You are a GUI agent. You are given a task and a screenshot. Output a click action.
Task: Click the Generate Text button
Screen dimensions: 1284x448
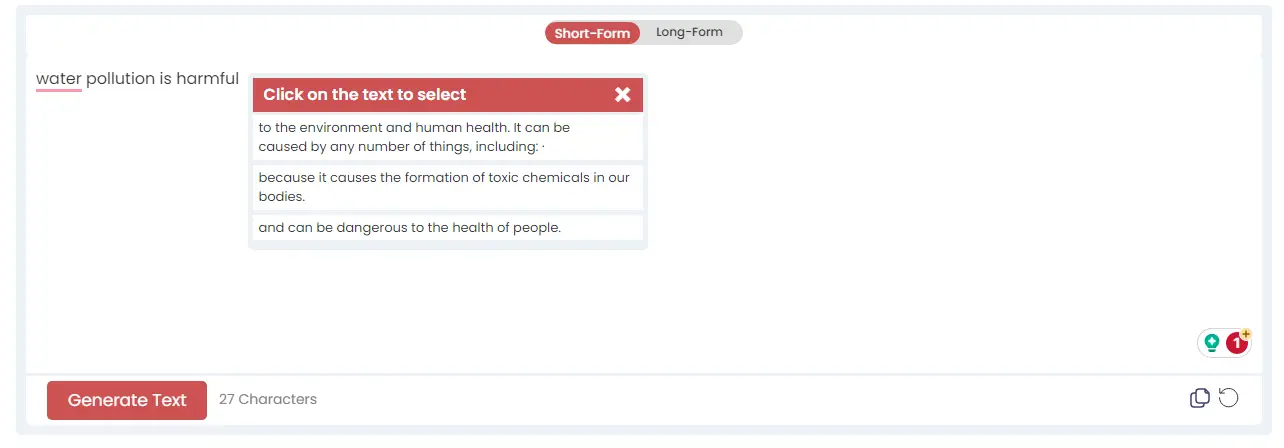(x=127, y=400)
